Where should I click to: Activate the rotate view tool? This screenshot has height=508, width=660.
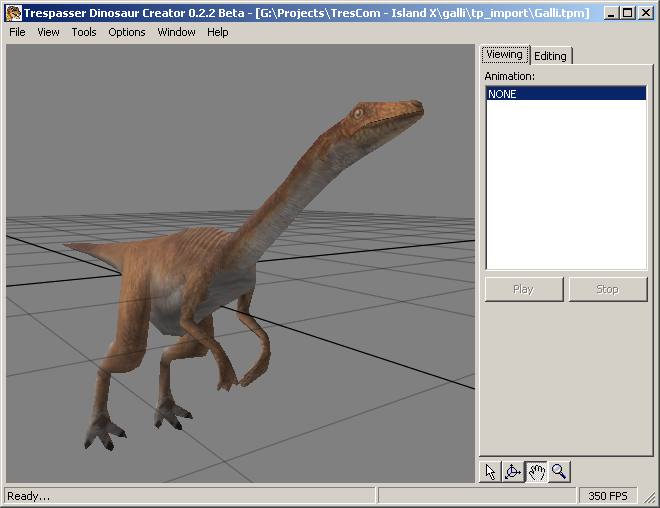click(513, 471)
